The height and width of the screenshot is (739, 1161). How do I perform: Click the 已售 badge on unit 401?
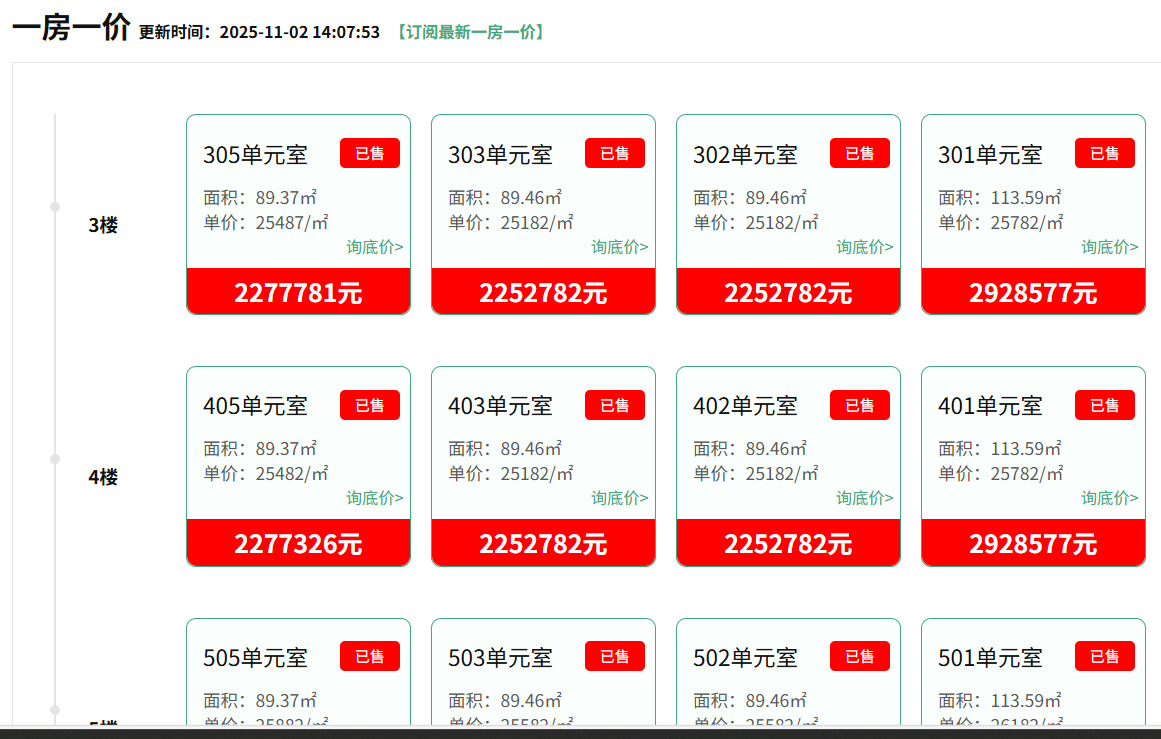pyautogui.click(x=1104, y=405)
